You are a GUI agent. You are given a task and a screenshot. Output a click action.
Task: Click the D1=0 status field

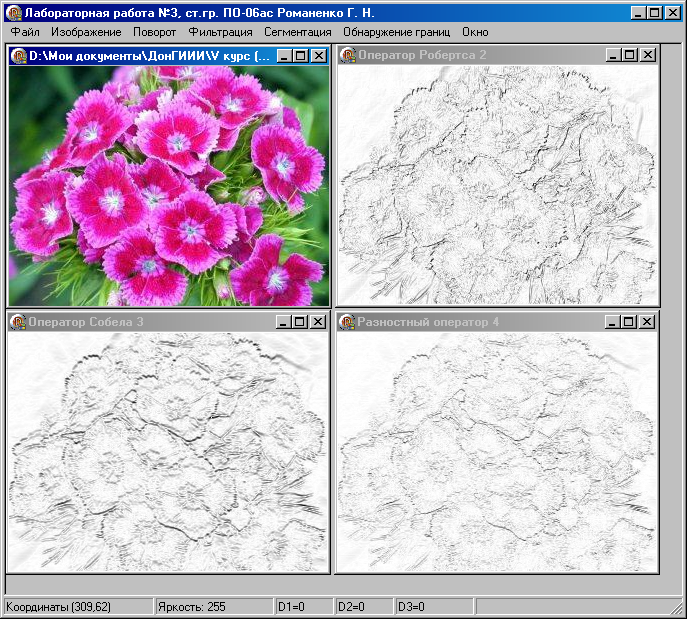(x=304, y=607)
